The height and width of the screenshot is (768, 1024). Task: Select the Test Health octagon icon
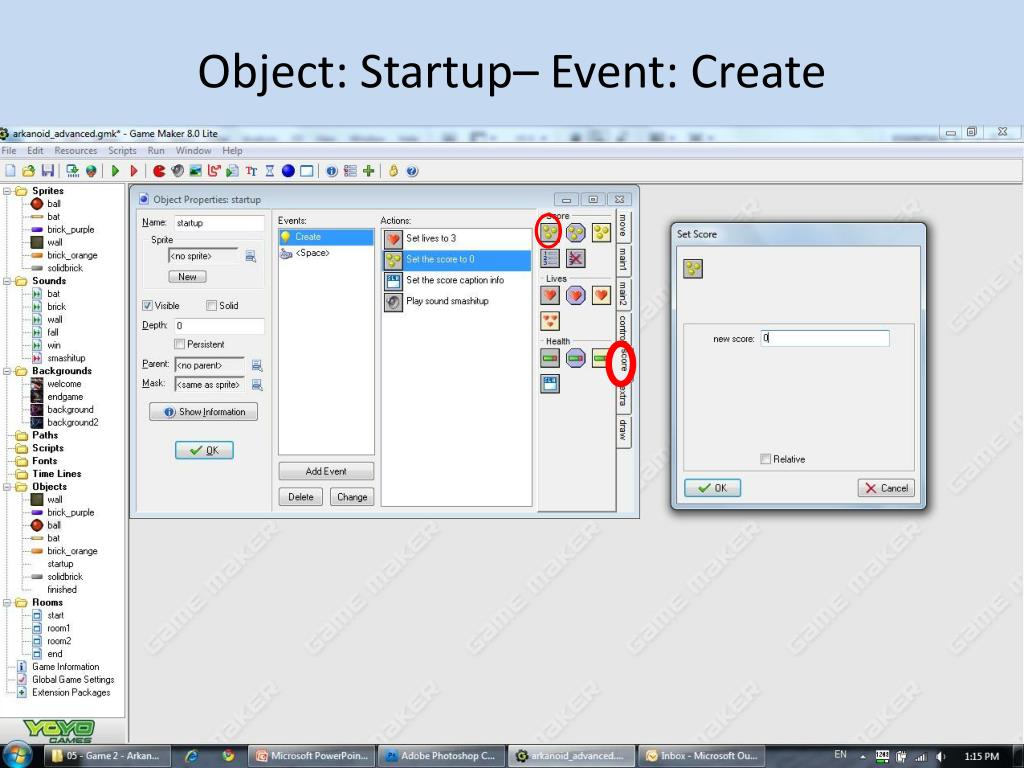(575, 358)
